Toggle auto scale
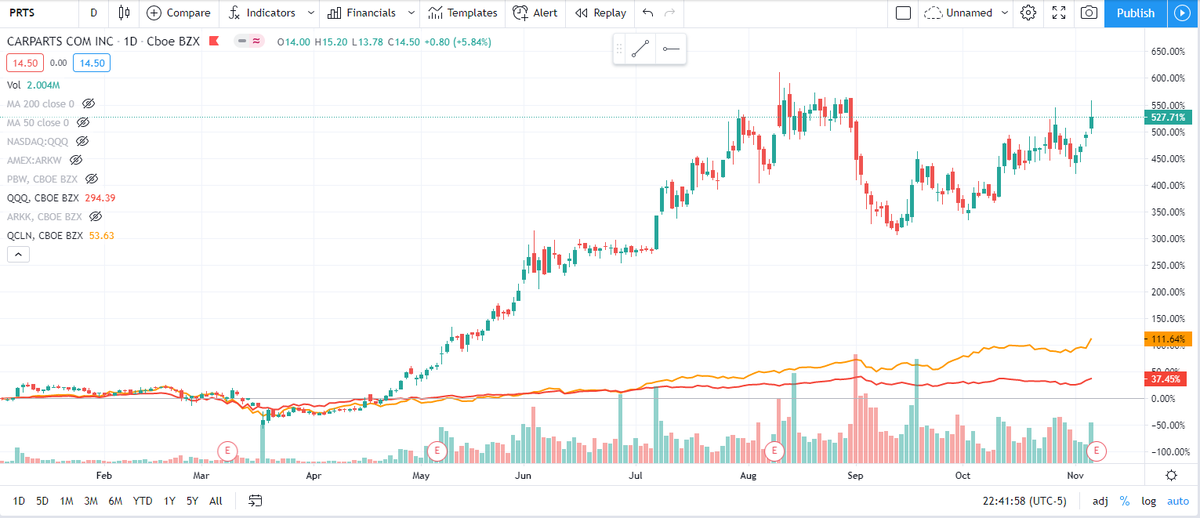 point(1179,500)
